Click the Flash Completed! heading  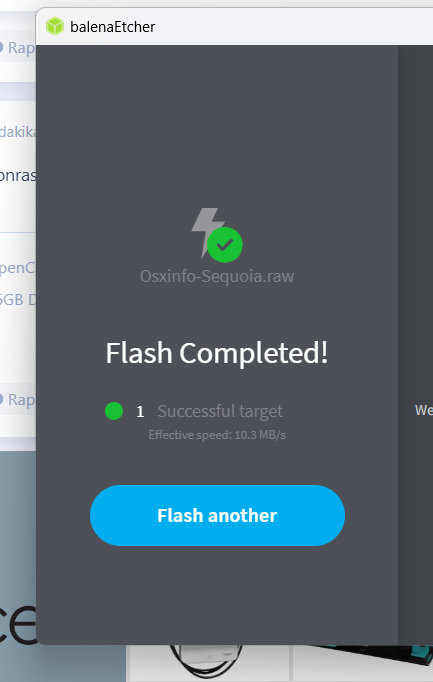(x=216, y=352)
